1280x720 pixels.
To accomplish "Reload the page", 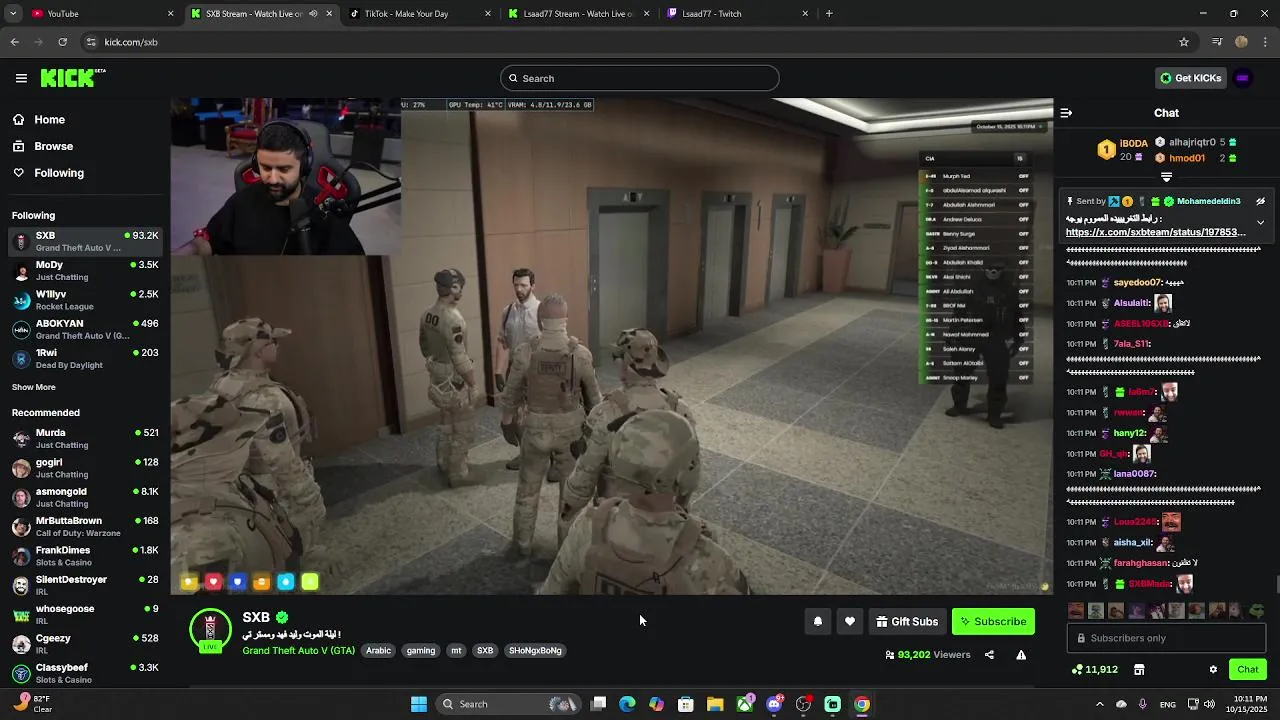I will 62,42.
